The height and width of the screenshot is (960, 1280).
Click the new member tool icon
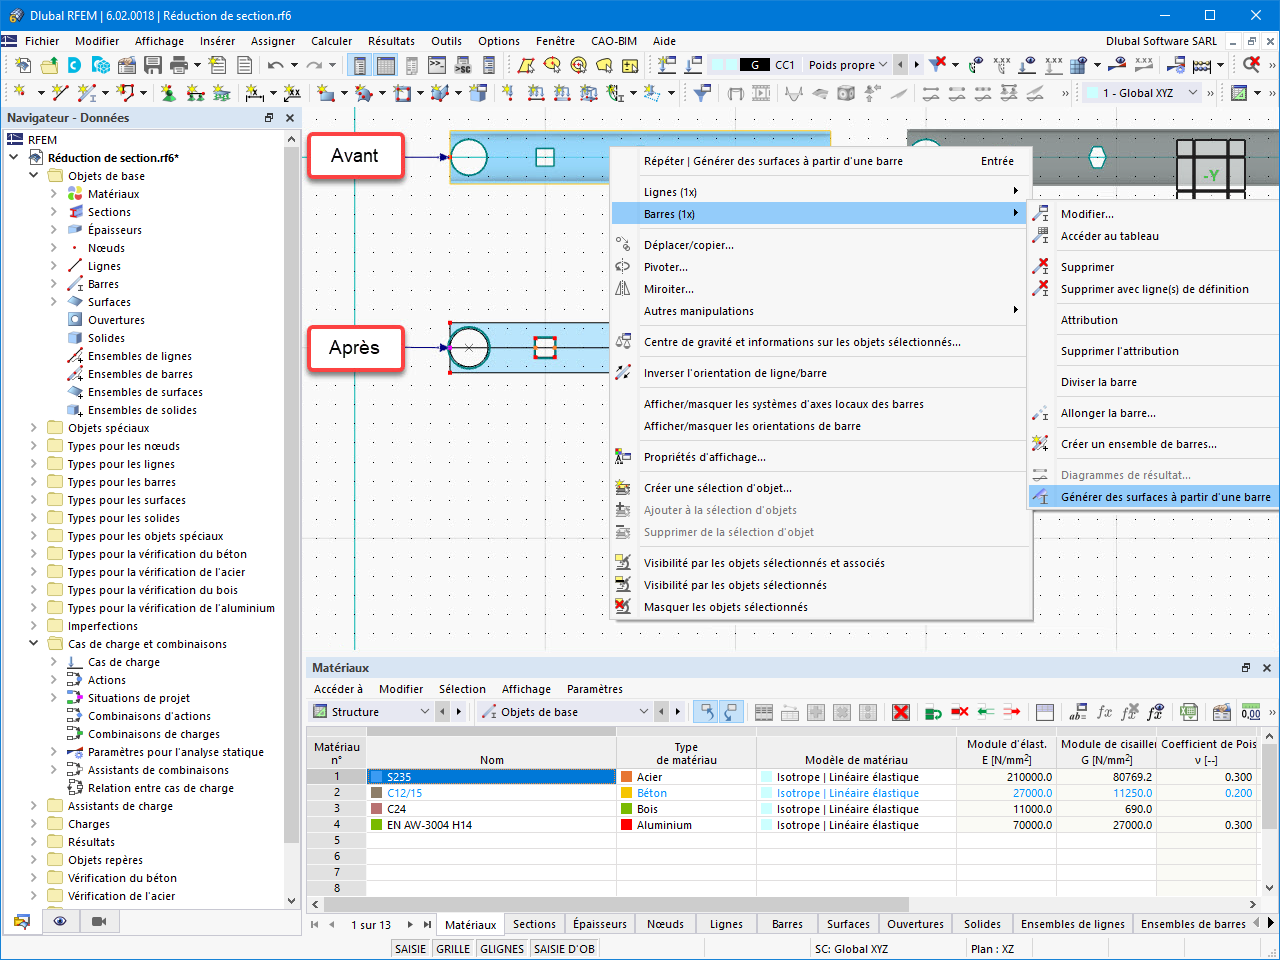pos(87,92)
